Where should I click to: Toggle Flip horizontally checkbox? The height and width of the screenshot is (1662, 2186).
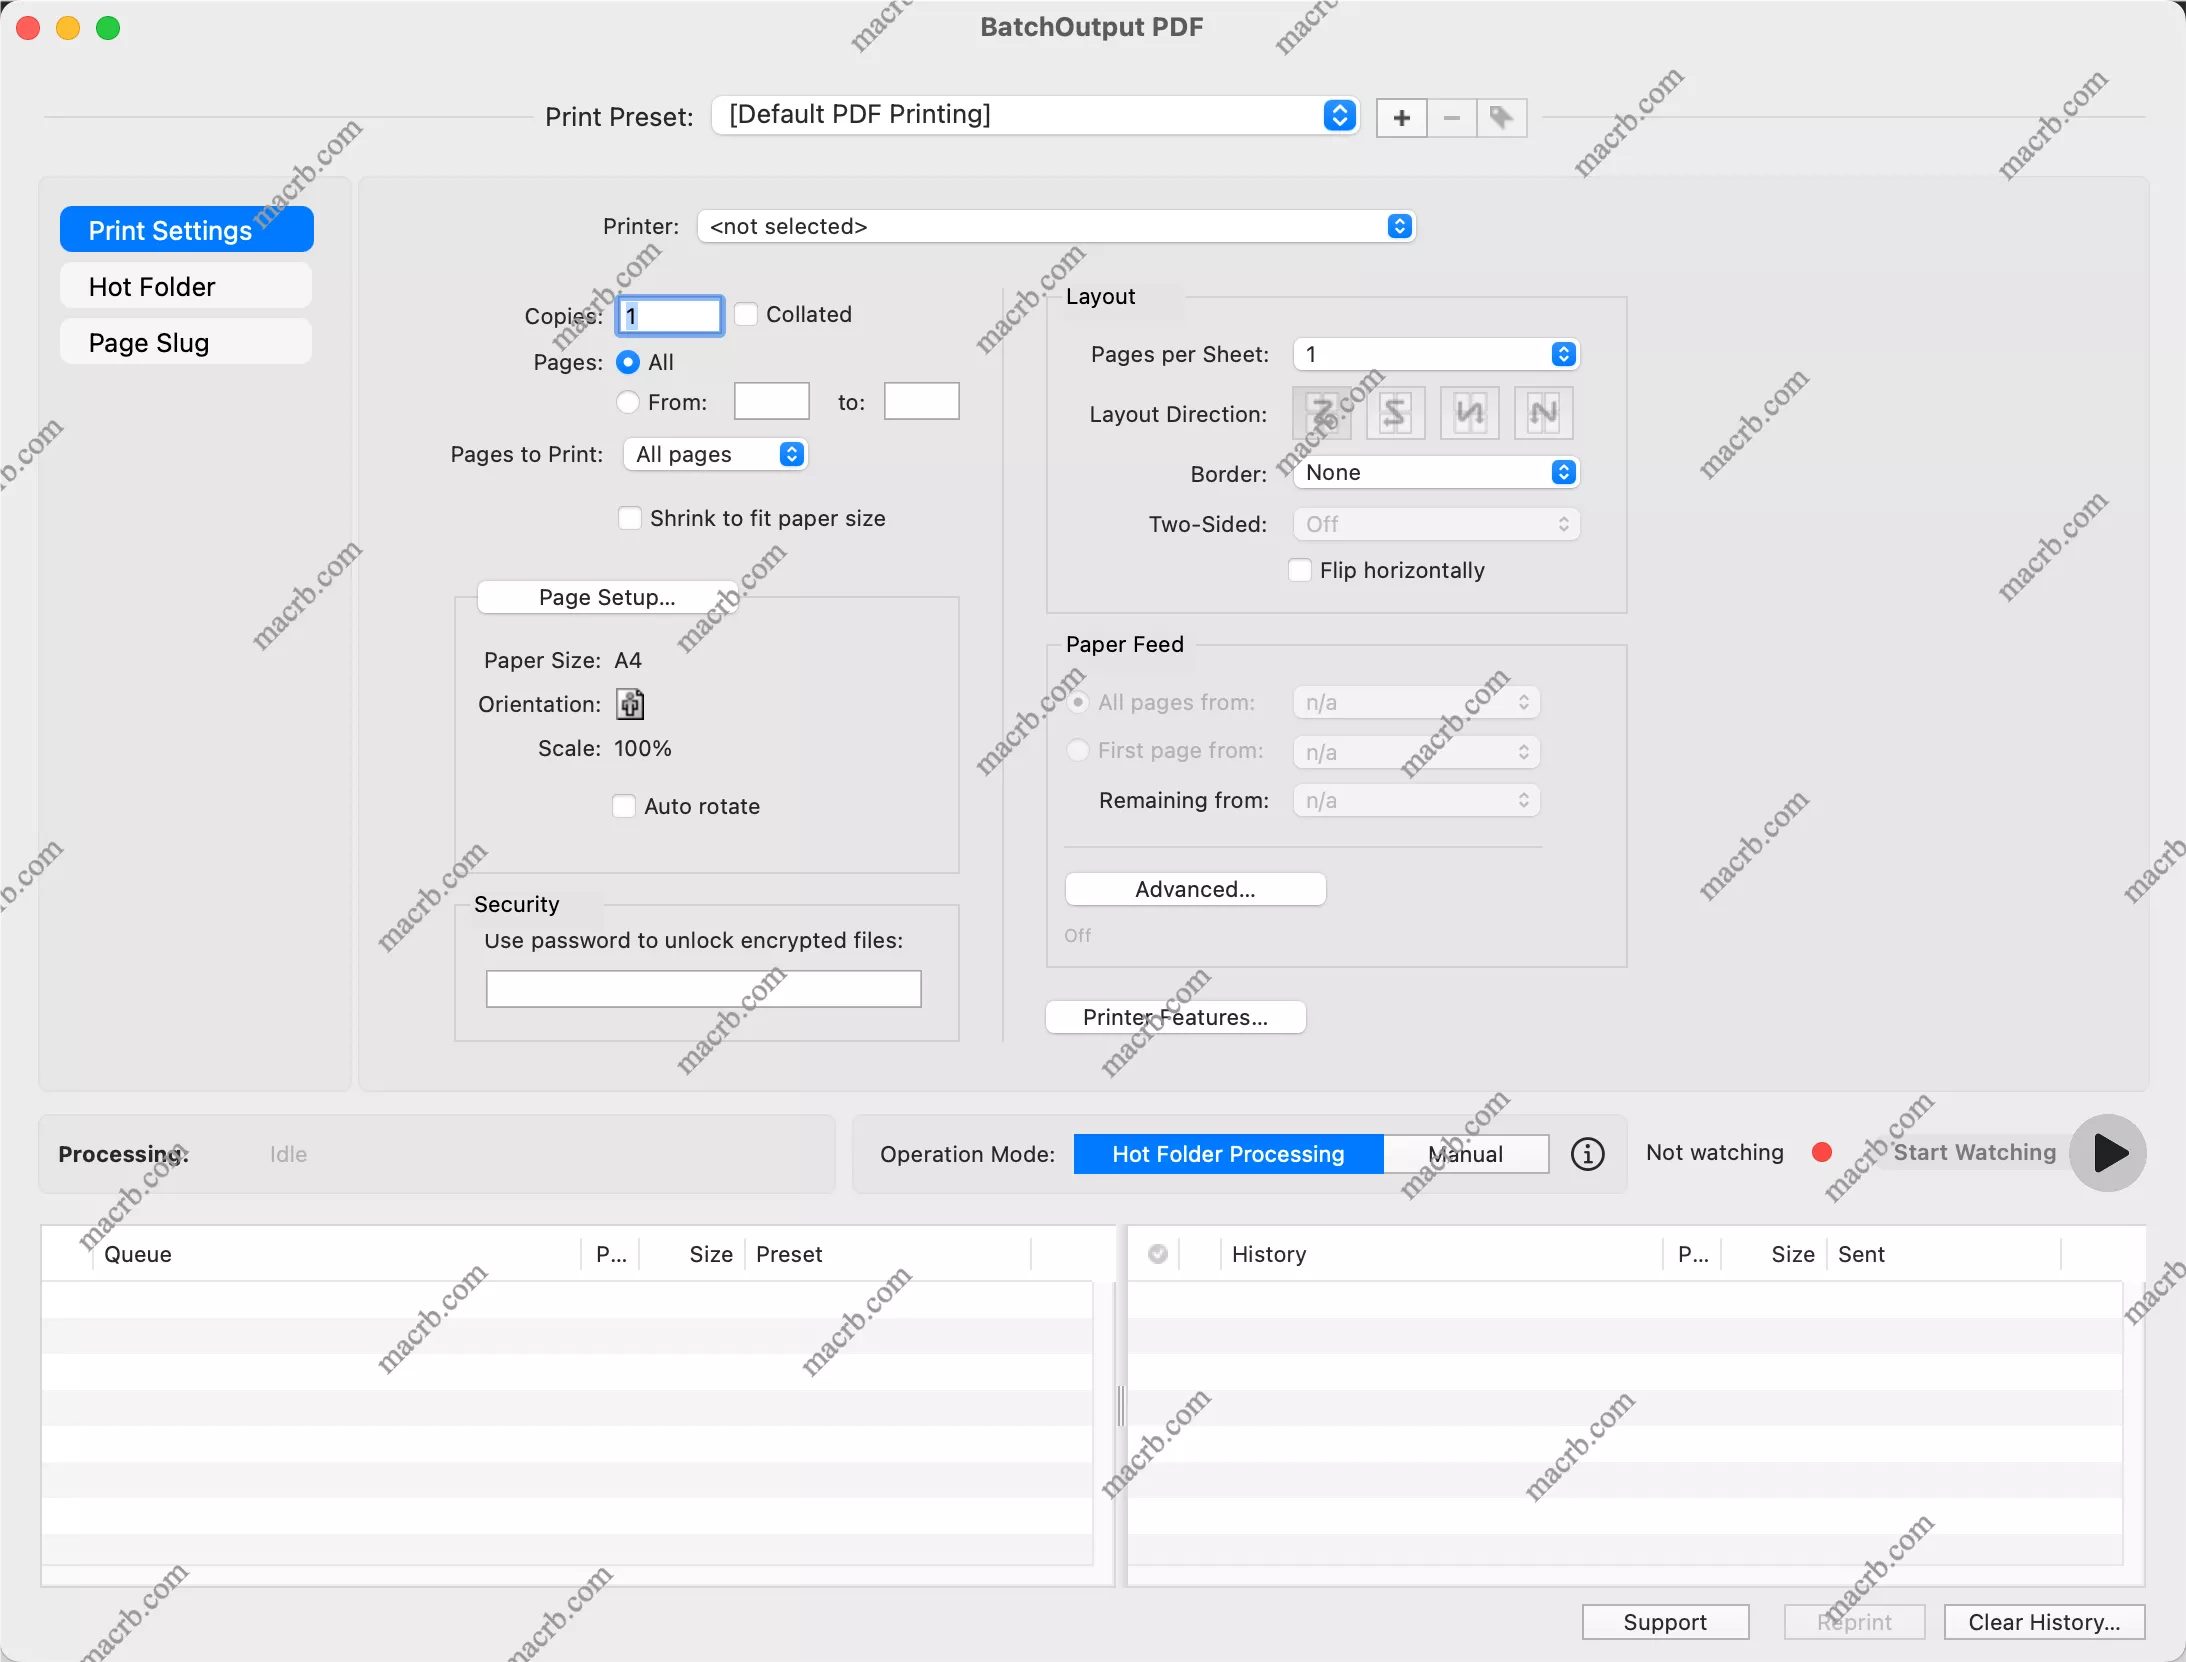(x=1300, y=570)
